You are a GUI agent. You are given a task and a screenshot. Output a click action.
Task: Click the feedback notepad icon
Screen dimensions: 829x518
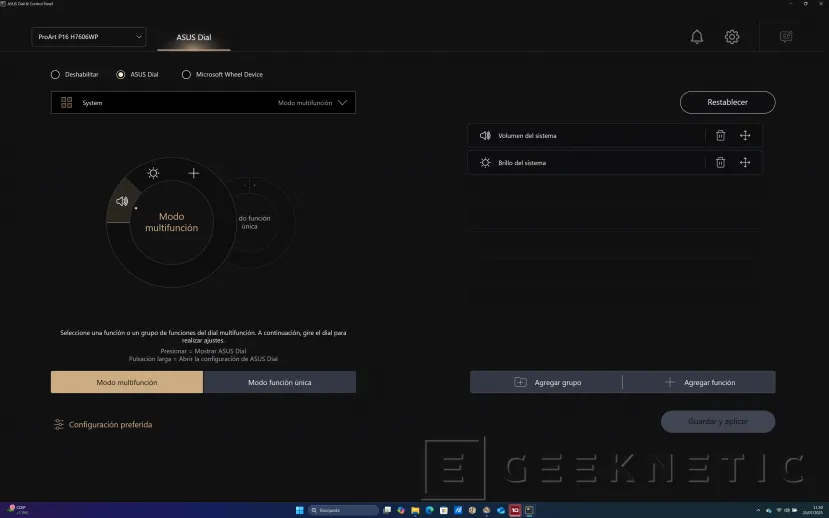click(x=786, y=36)
